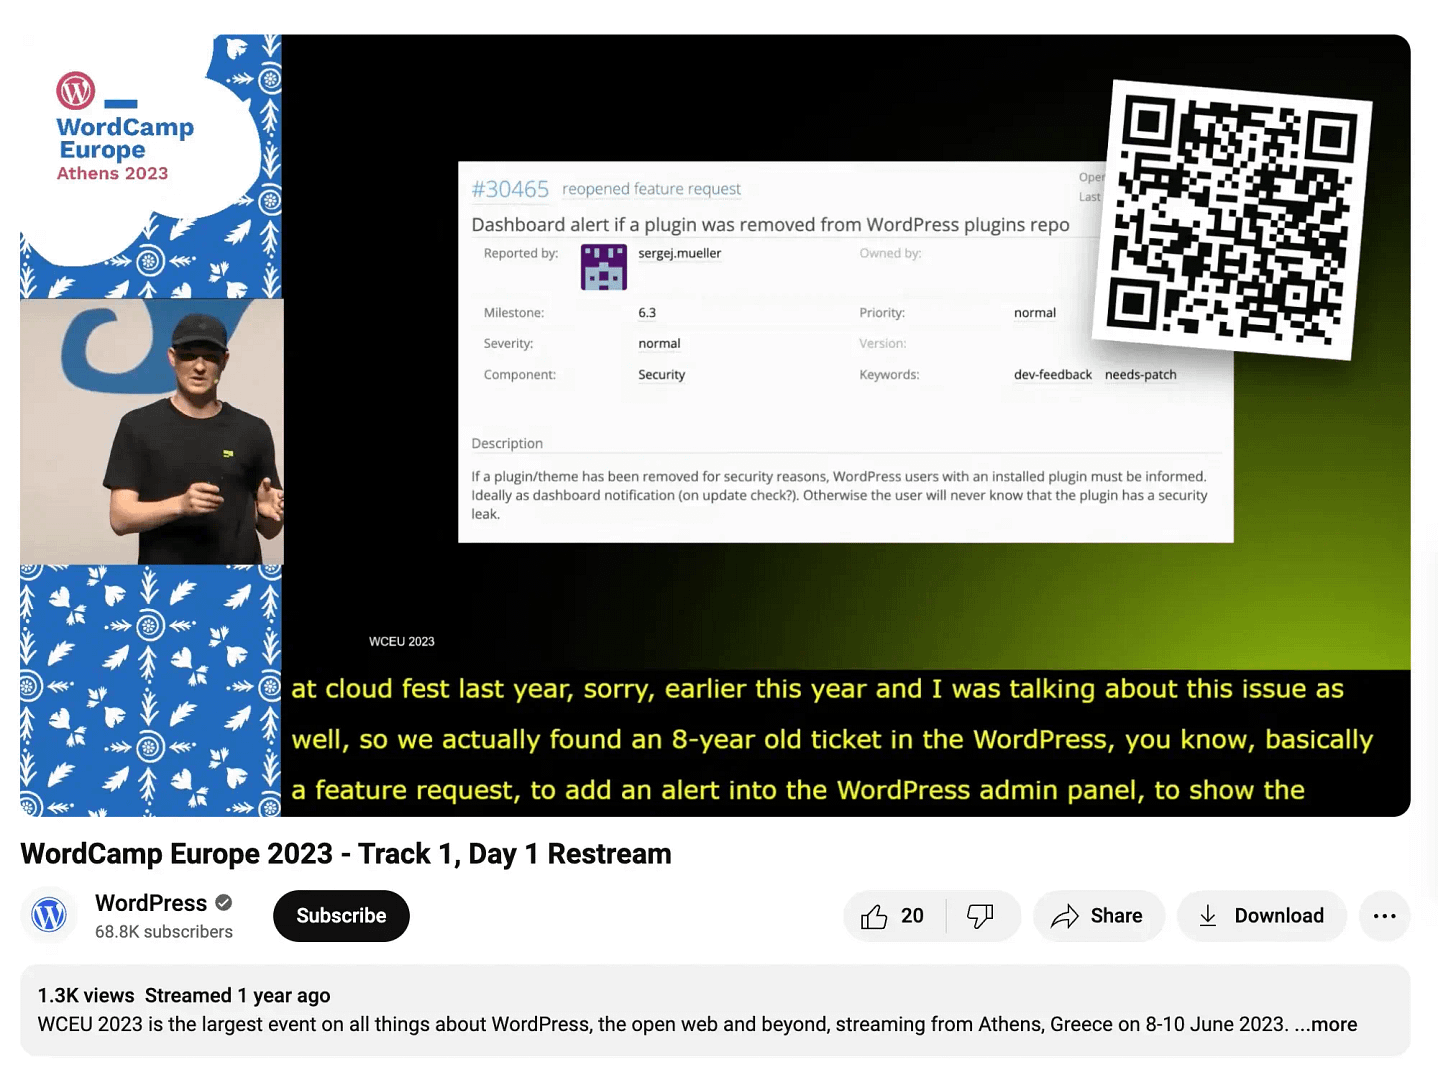
Task: Open the three-dots more actions menu
Action: click(x=1384, y=916)
